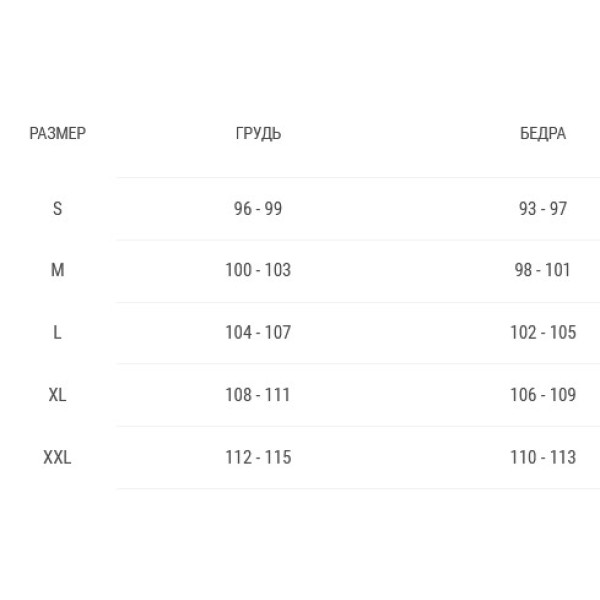Click hips value 106 - 109
The width and height of the screenshot is (600, 600).
point(543,395)
